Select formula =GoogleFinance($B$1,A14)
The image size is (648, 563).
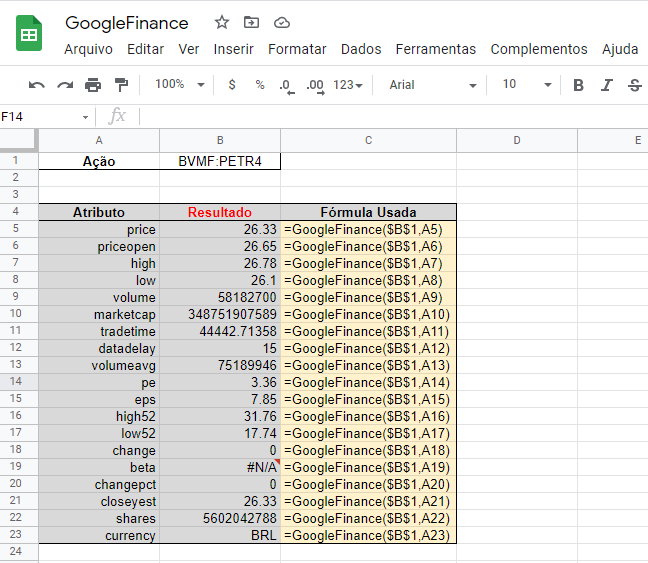[368, 382]
